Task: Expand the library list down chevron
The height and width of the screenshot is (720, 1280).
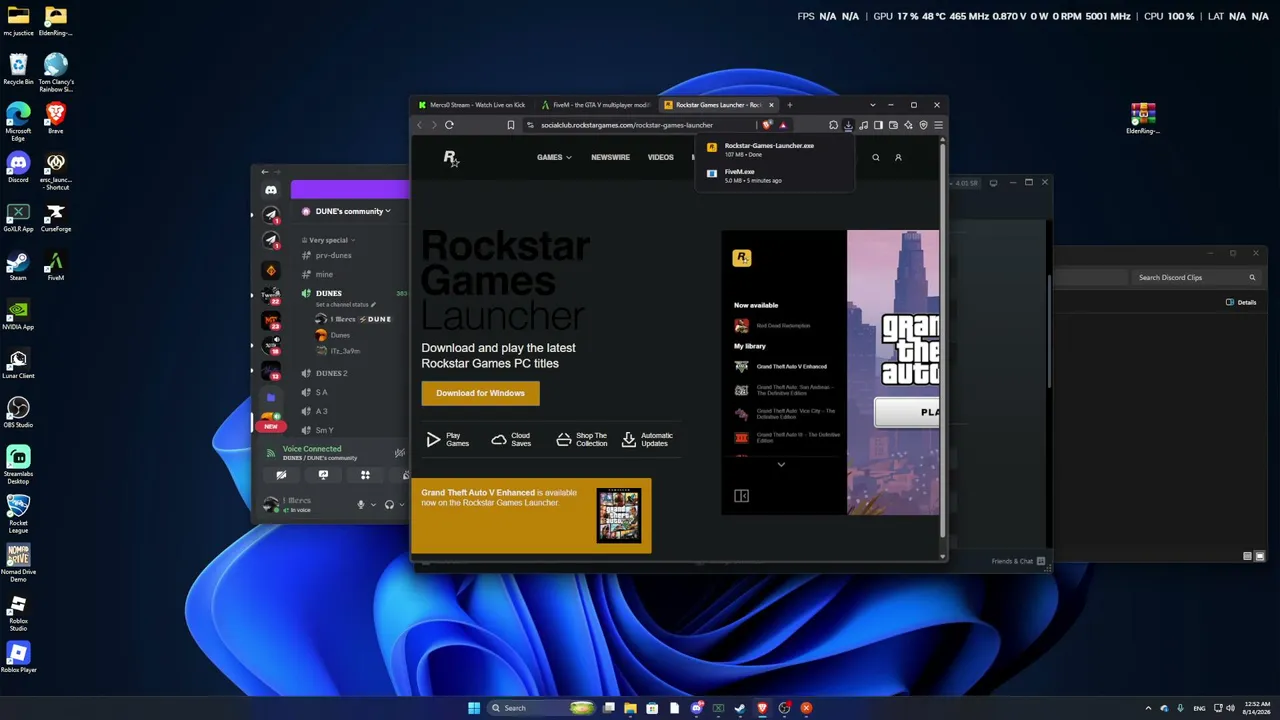Action: pos(781,464)
